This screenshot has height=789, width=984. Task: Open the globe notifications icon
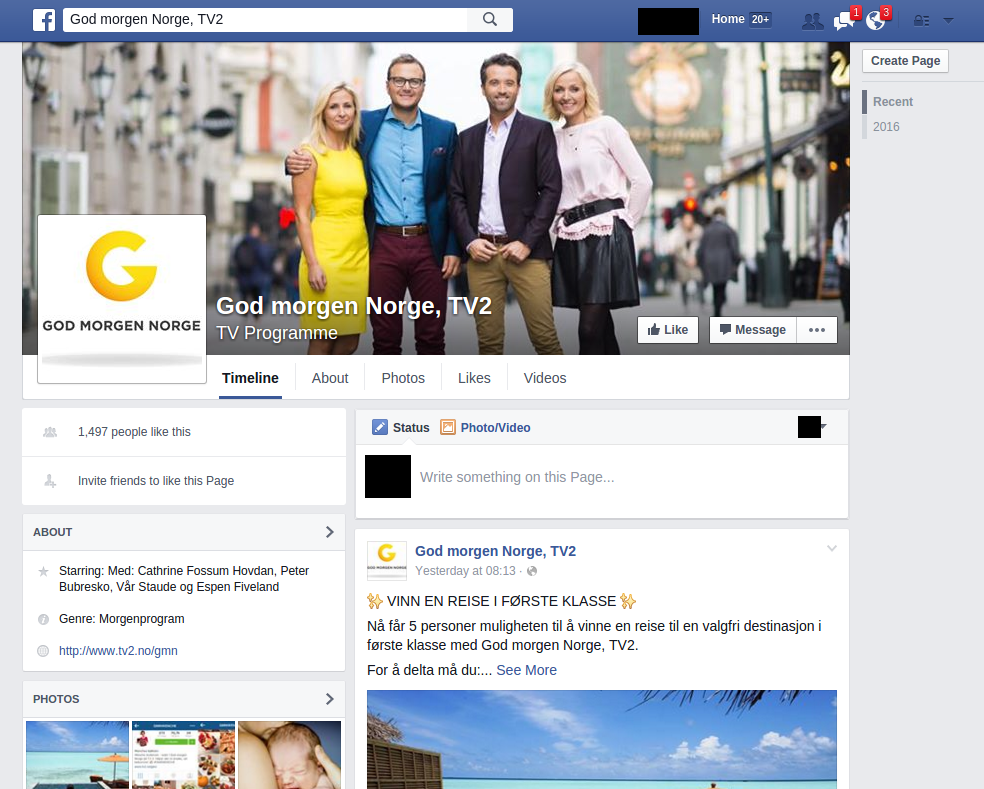[877, 19]
